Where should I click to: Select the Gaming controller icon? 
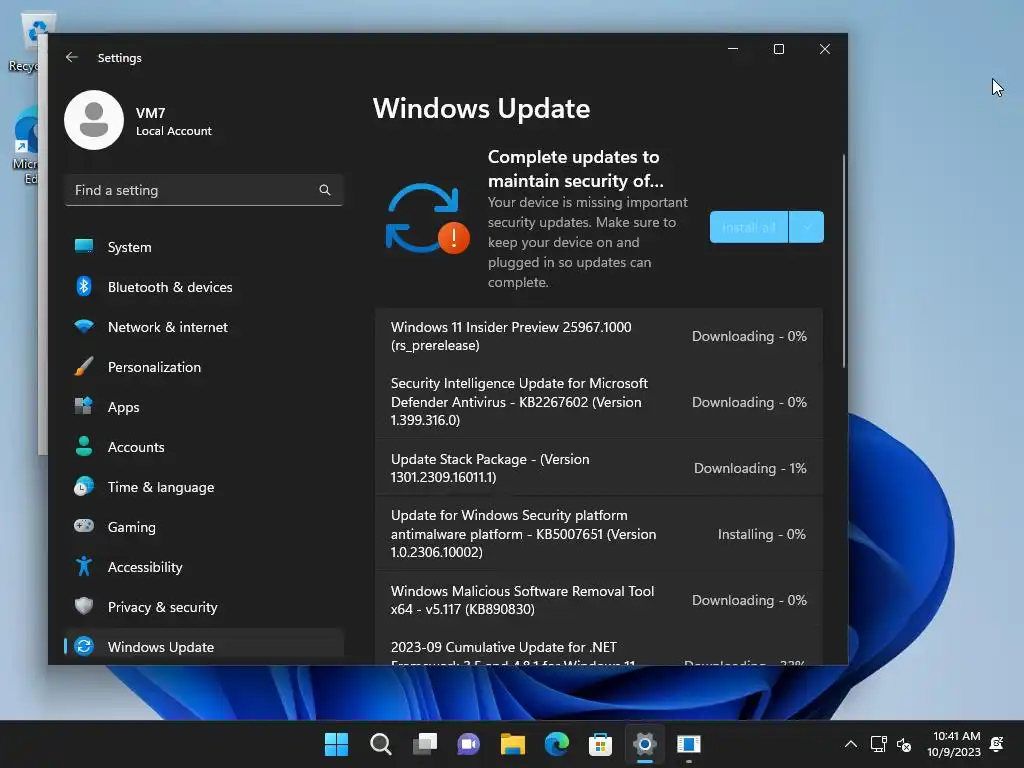coord(84,526)
